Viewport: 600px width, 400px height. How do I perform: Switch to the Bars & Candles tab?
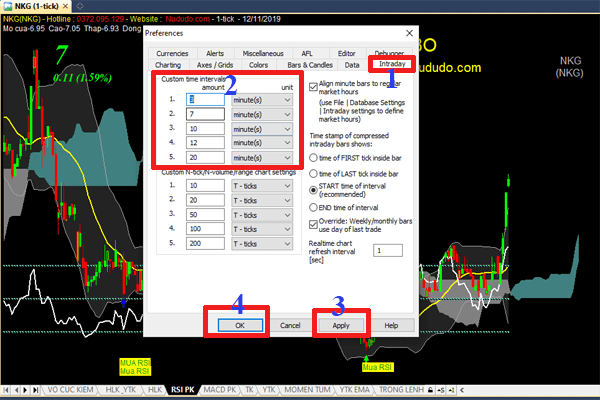[x=310, y=65]
